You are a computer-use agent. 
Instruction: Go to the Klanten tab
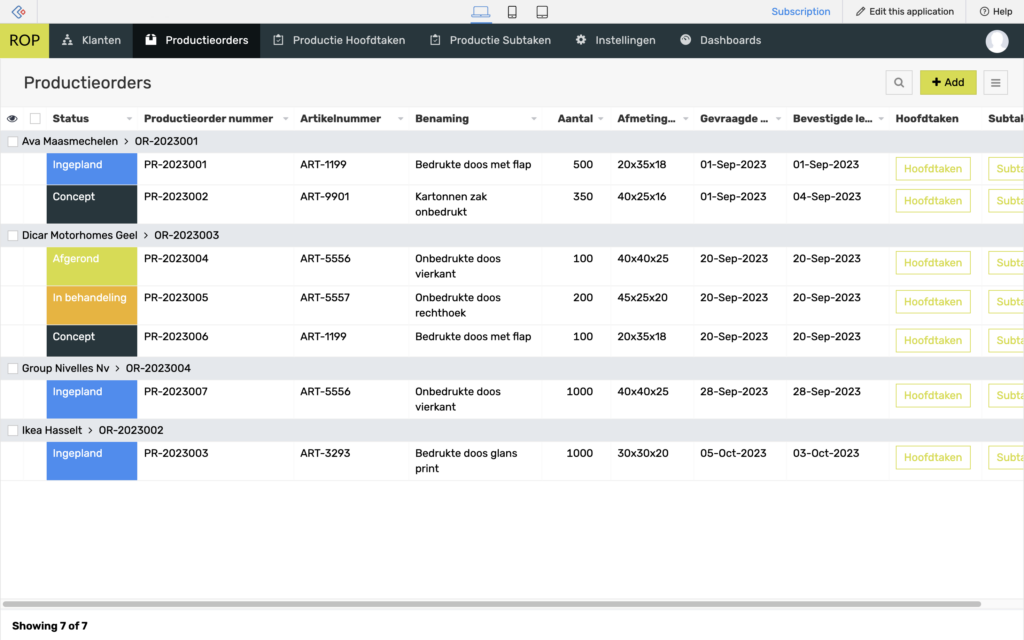91,40
